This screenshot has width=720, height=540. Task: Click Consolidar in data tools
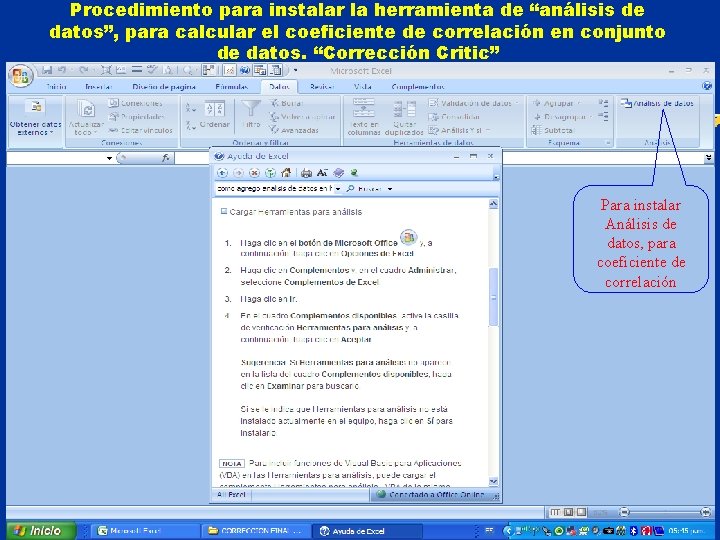point(454,117)
